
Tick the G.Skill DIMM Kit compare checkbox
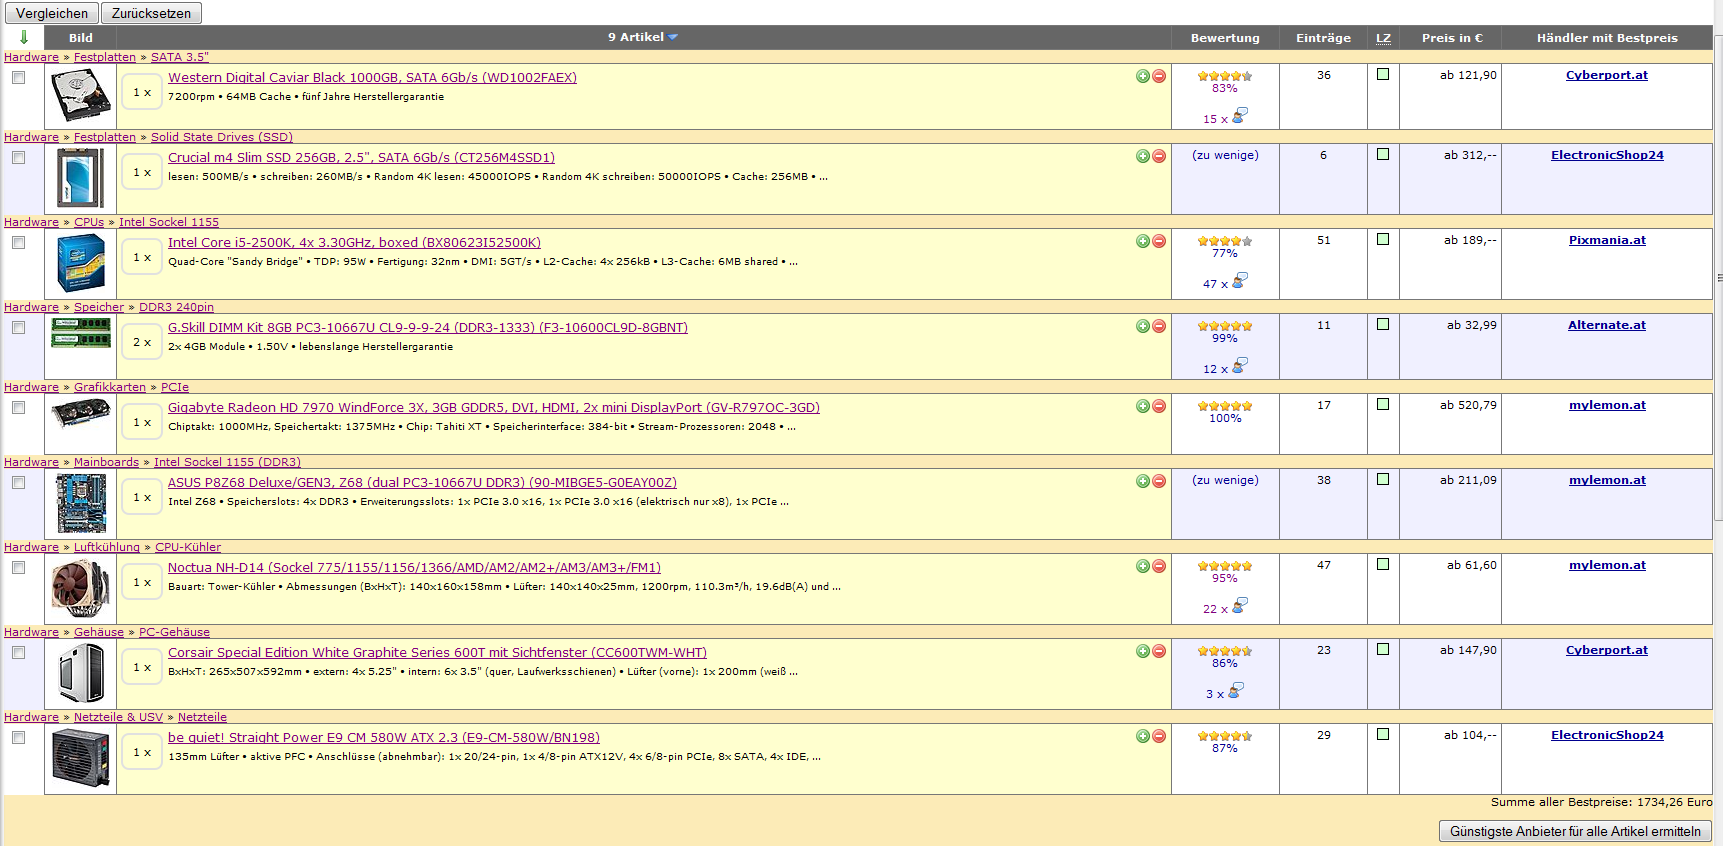(x=18, y=328)
